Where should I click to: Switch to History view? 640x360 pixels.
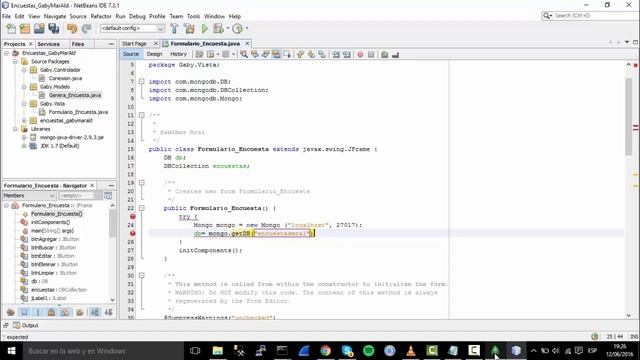tap(178, 54)
